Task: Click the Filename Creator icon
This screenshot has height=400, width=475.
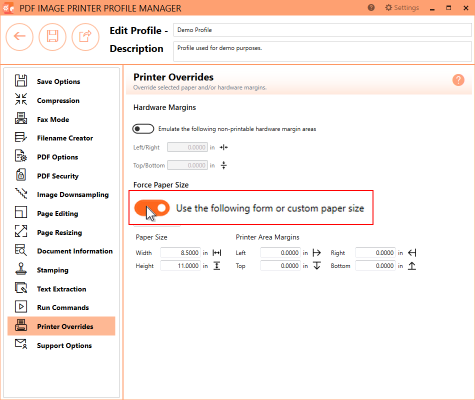Action: click(21, 137)
